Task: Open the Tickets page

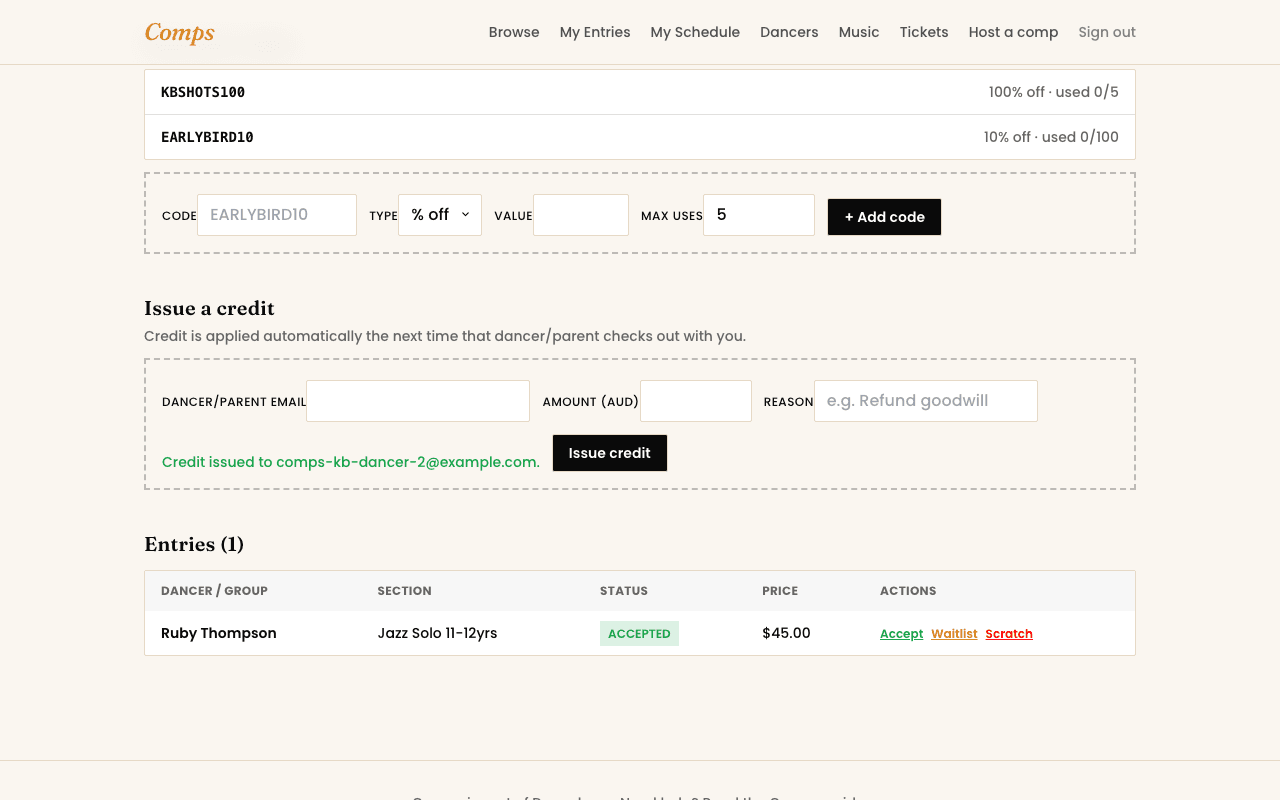Action: [924, 32]
